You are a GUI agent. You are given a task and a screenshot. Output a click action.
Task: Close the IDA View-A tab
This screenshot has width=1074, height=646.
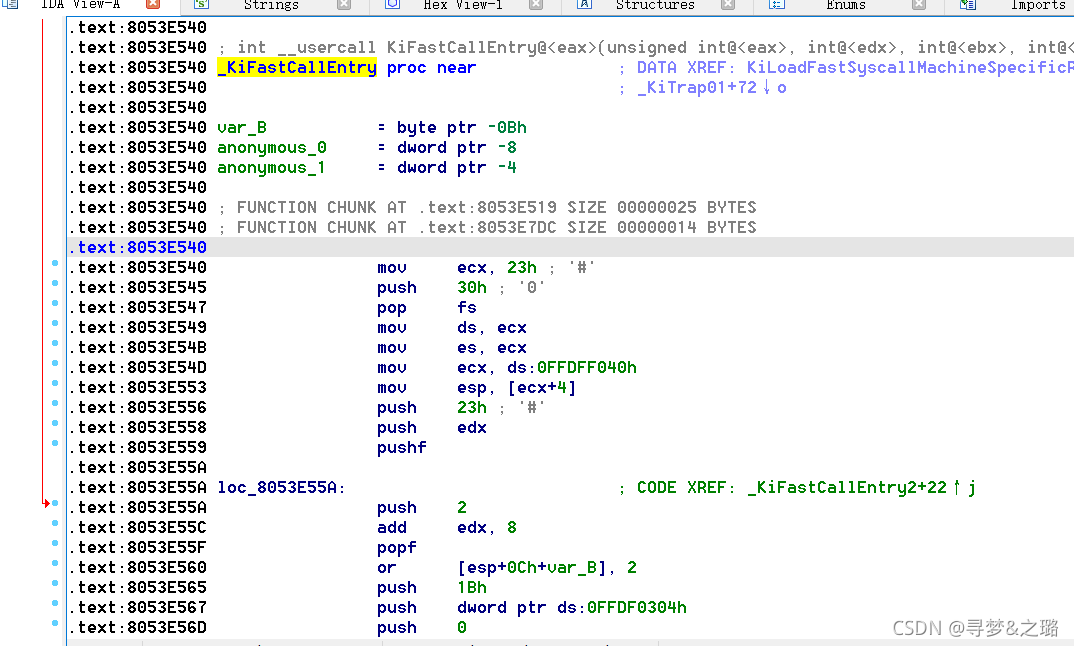click(x=153, y=4)
